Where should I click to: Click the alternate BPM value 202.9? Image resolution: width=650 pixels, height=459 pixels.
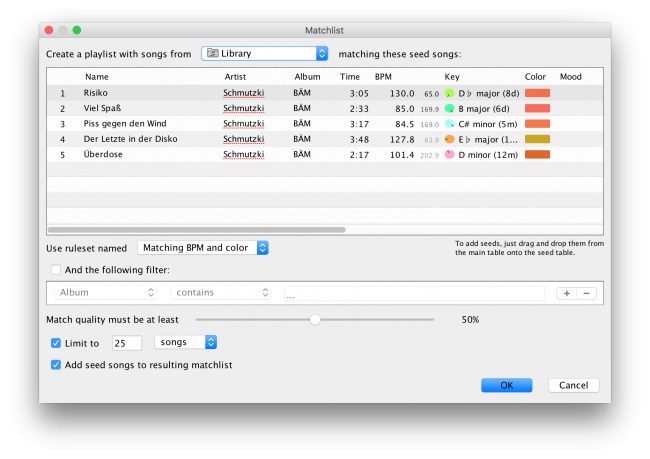[429, 155]
